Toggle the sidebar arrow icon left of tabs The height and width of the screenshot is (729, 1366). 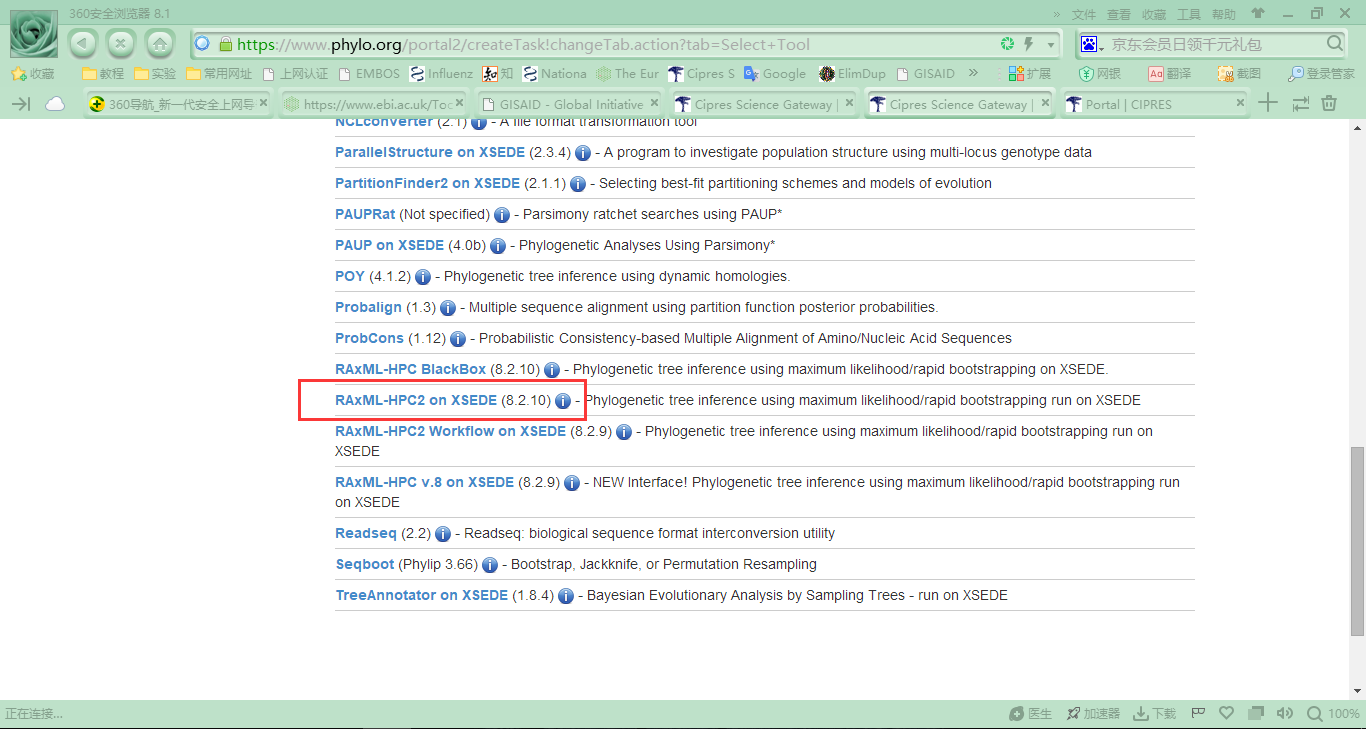21,104
